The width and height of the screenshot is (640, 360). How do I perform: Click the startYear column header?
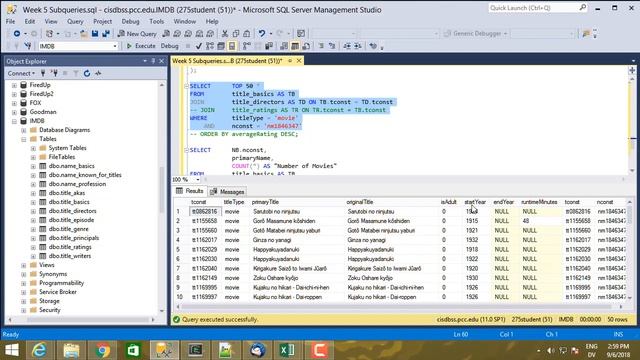click(x=475, y=202)
